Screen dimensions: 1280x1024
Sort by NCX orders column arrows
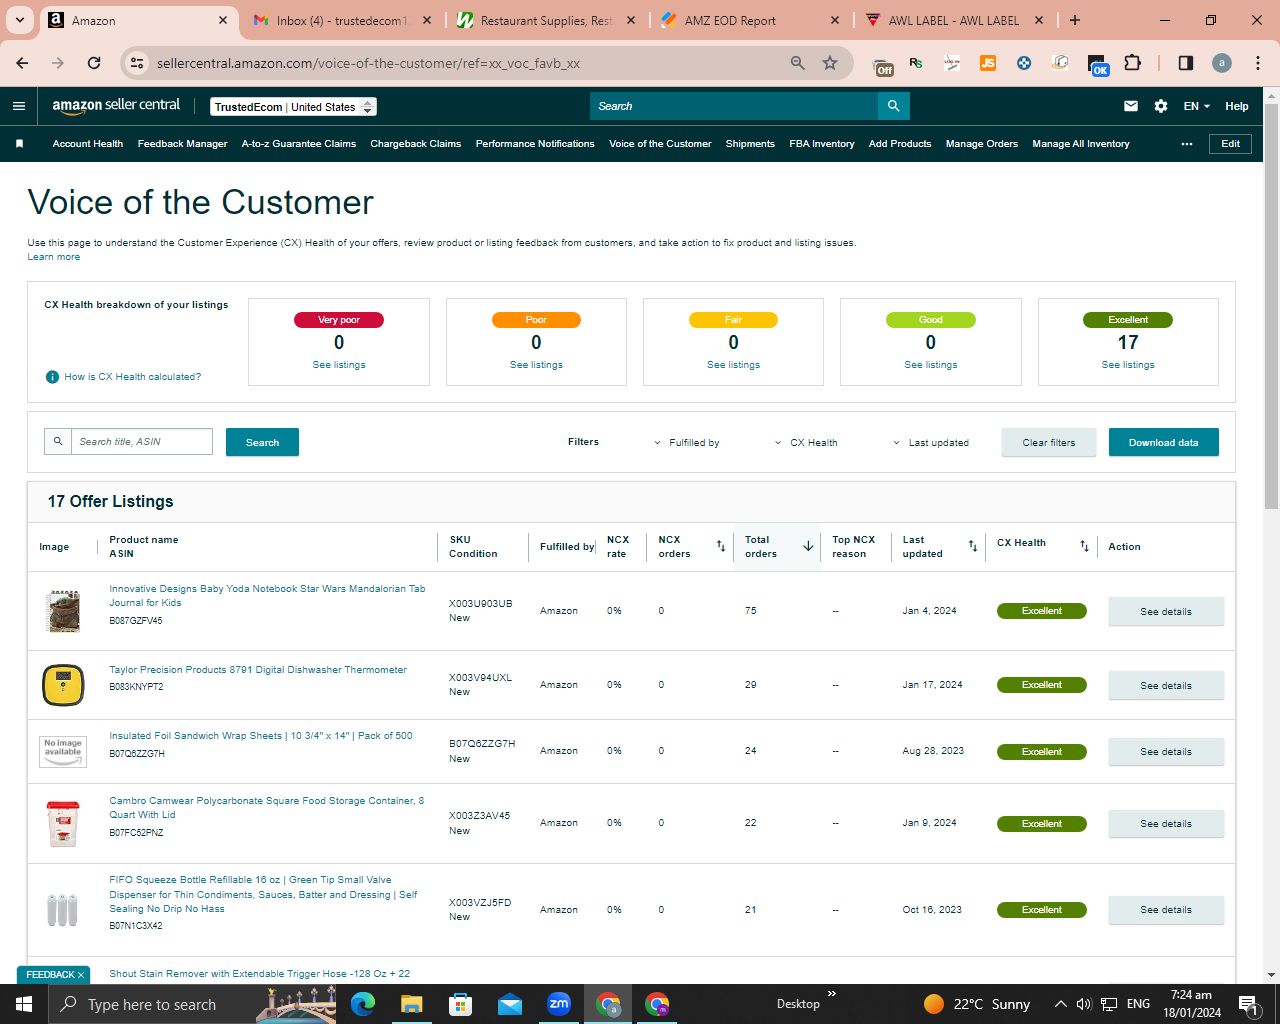pyautogui.click(x=721, y=546)
